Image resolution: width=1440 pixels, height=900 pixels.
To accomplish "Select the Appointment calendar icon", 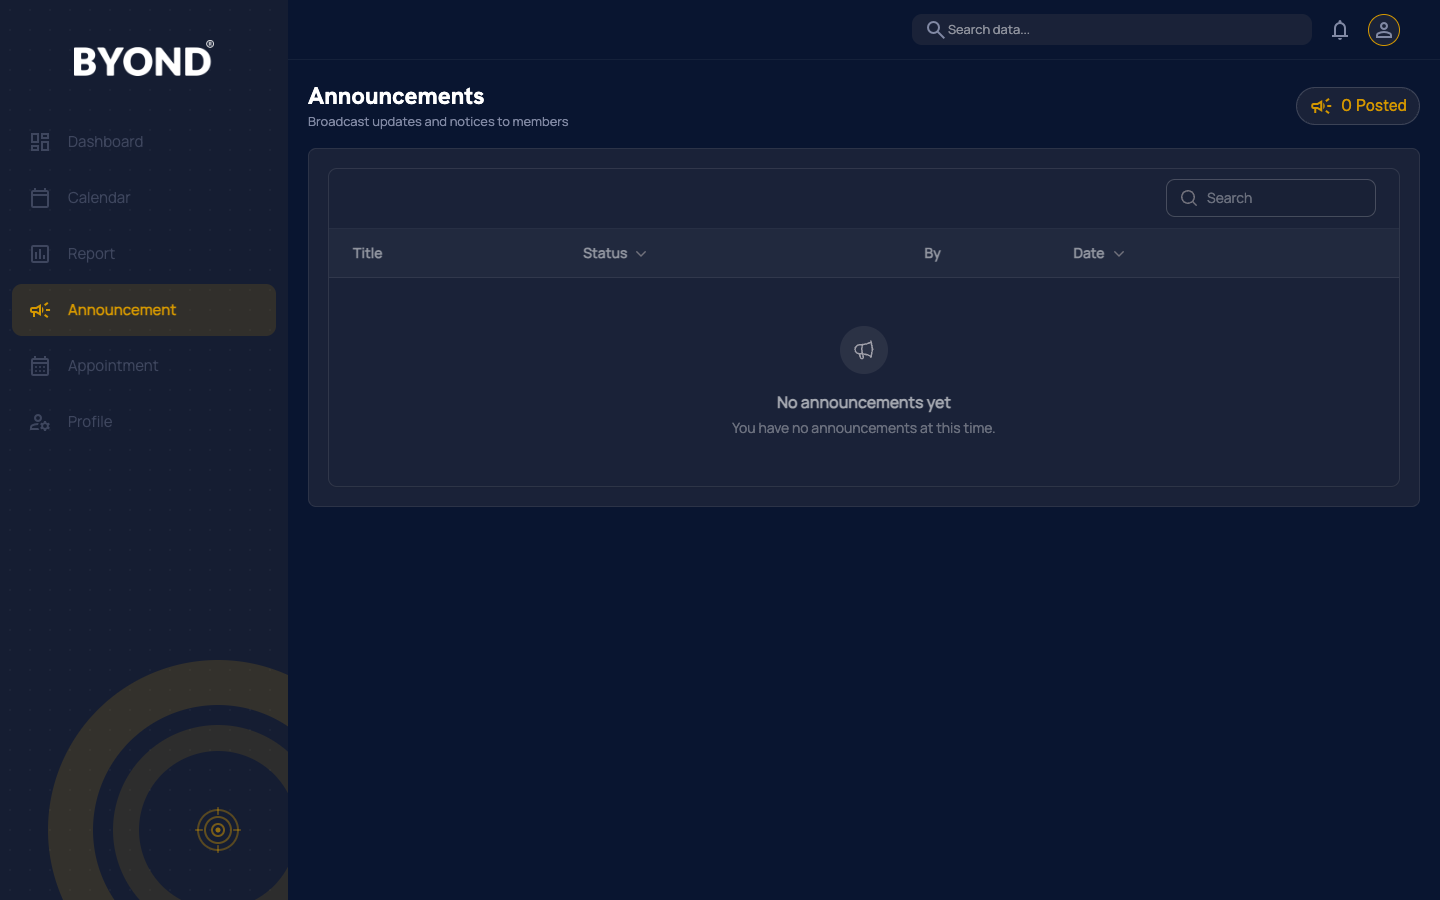I will point(40,366).
